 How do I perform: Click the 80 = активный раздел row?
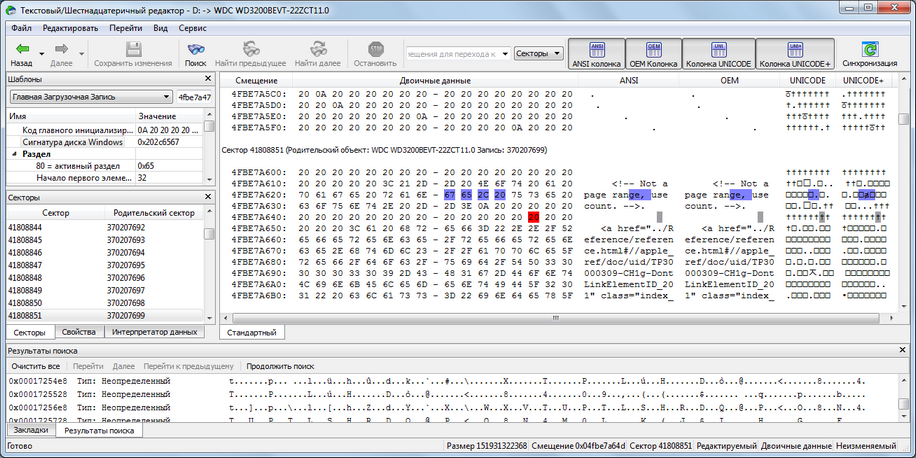[105, 166]
